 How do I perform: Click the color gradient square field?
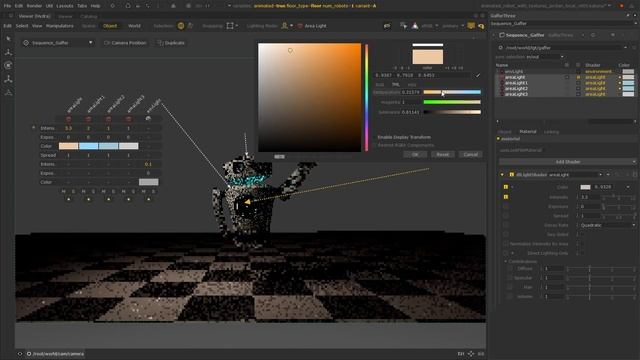pos(309,97)
